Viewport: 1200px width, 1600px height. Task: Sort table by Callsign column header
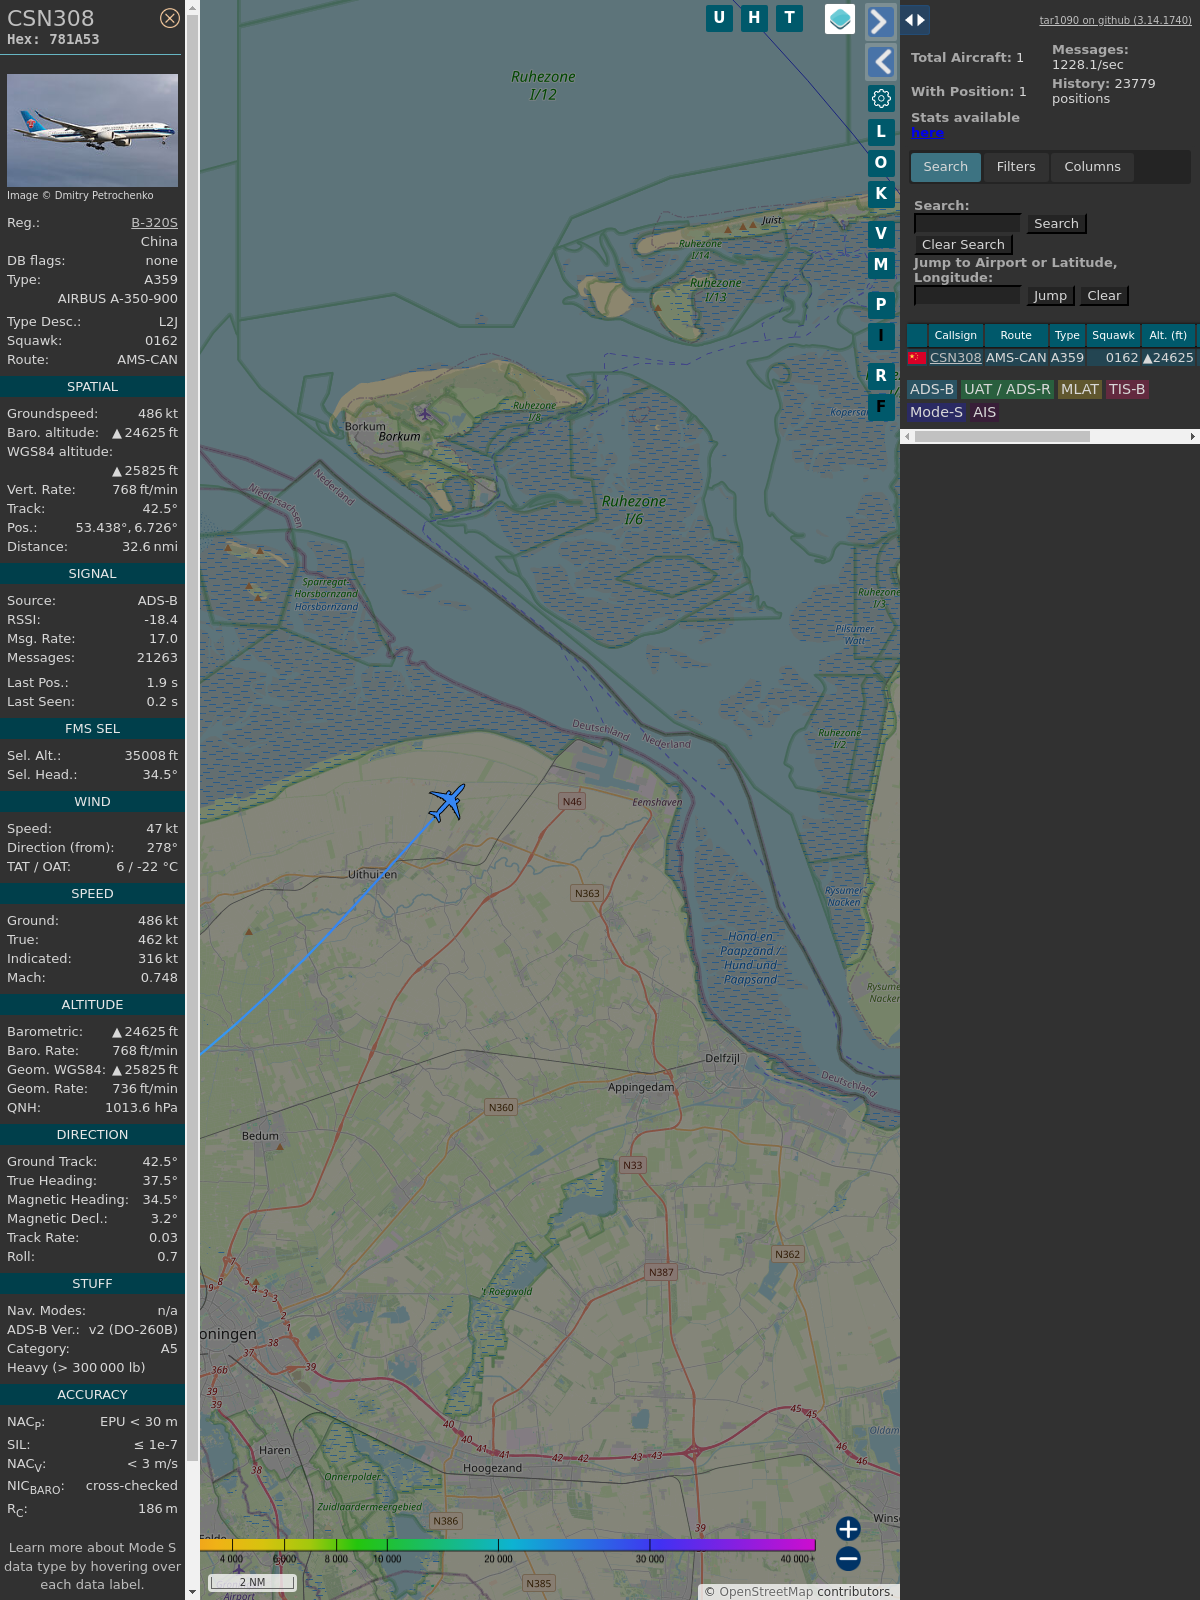956,336
